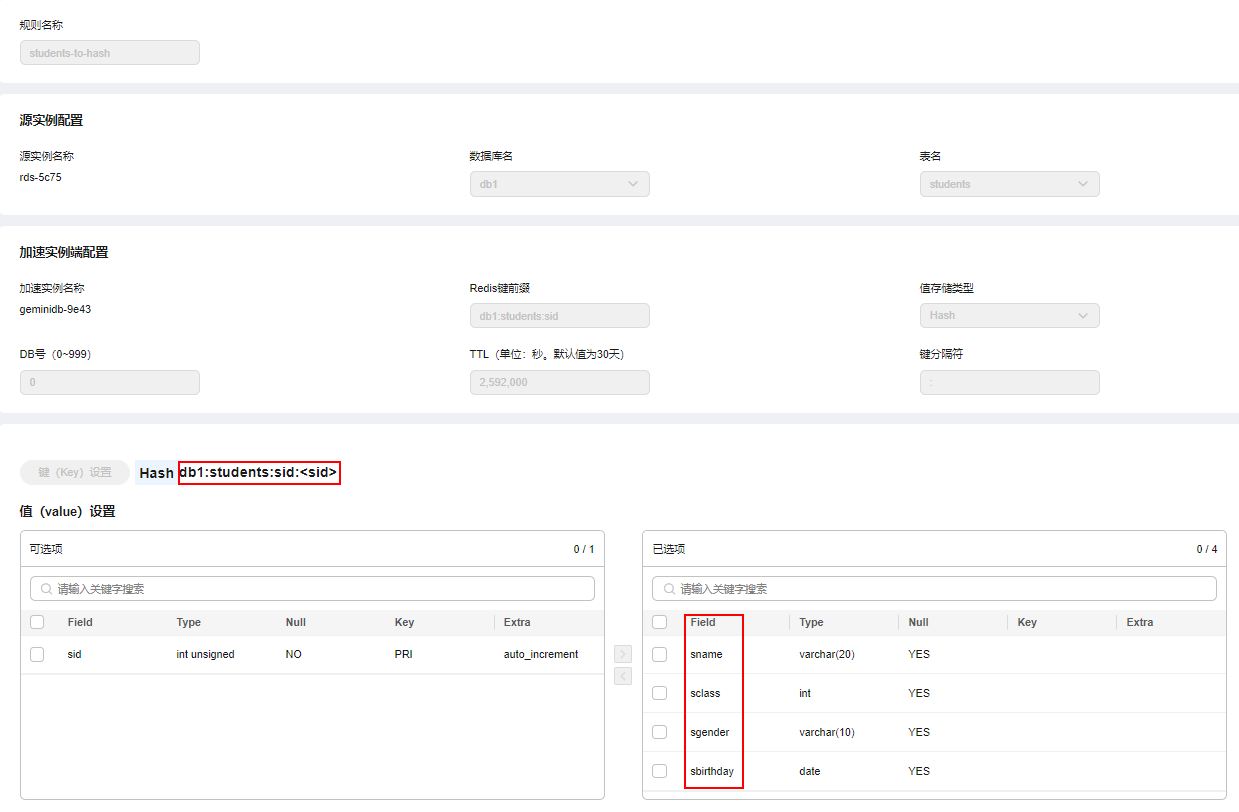The image size is (1239, 812).
Task: Click the 源实例配置 section heading
Action: point(51,120)
